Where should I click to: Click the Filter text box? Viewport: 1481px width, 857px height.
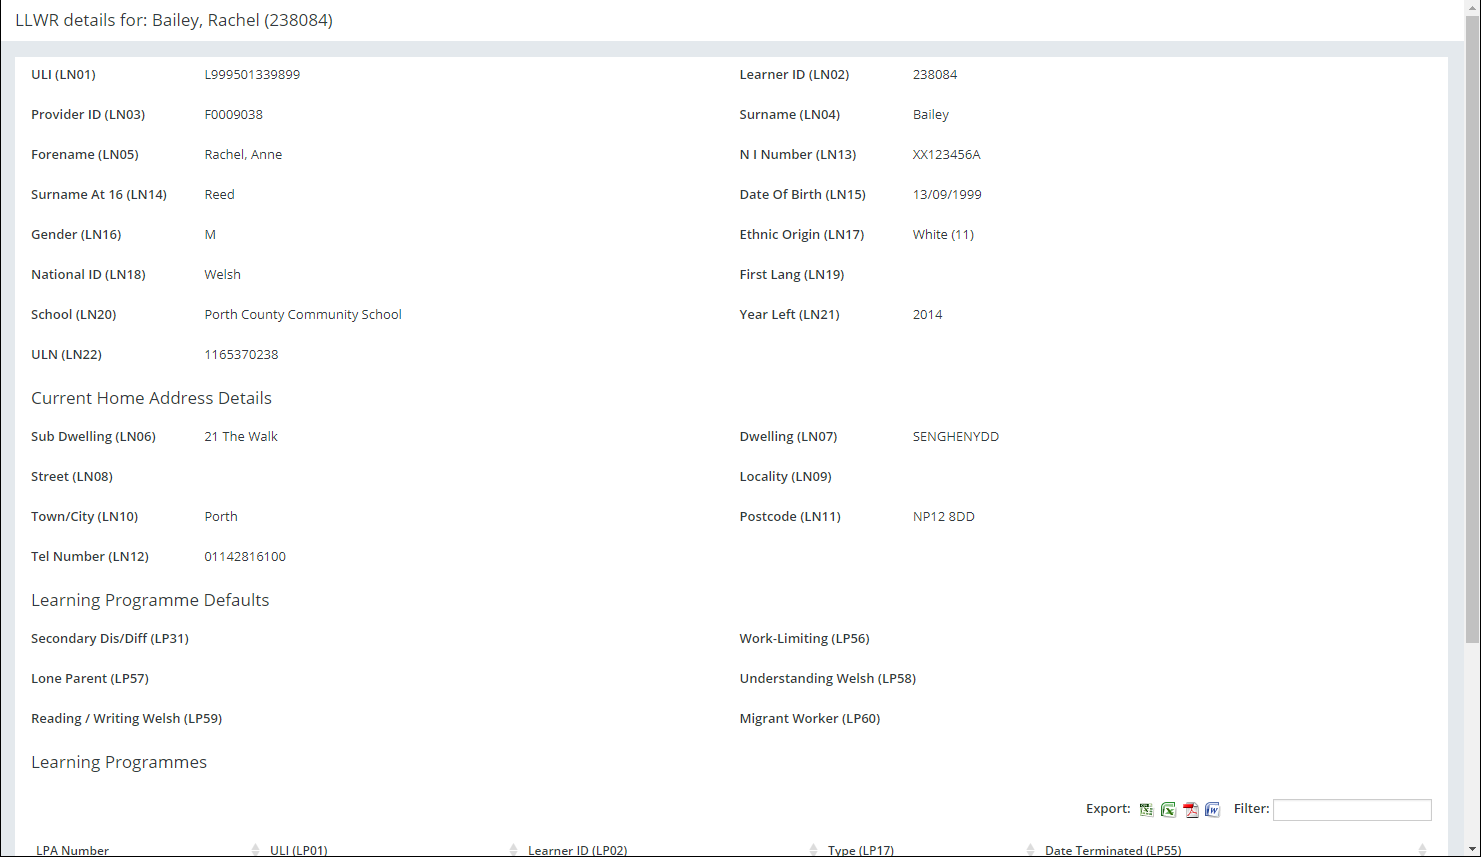click(x=1351, y=810)
